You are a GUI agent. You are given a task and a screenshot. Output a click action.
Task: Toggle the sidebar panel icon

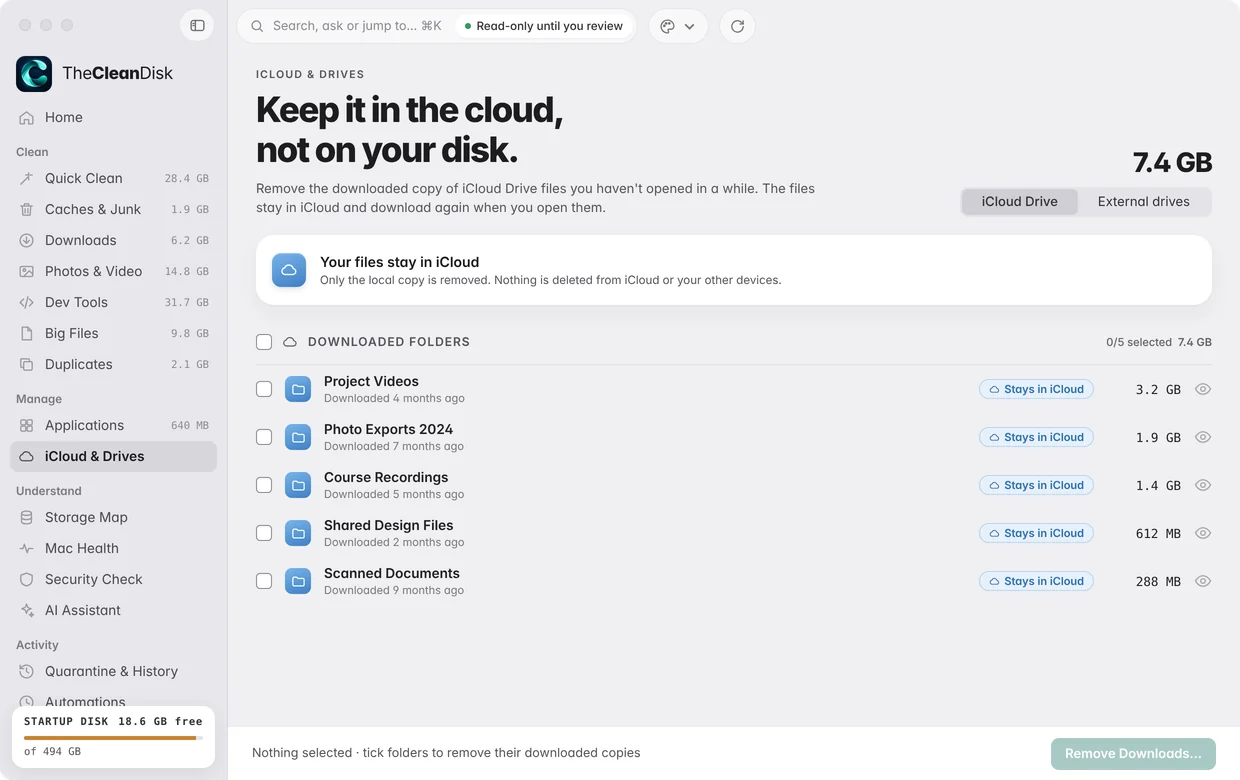coord(197,26)
